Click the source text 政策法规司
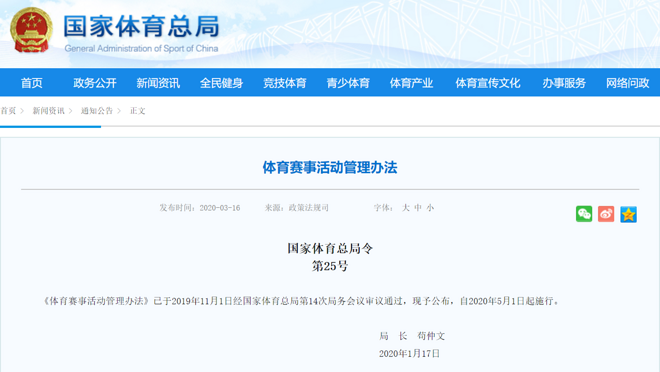This screenshot has width=660, height=372. click(309, 207)
